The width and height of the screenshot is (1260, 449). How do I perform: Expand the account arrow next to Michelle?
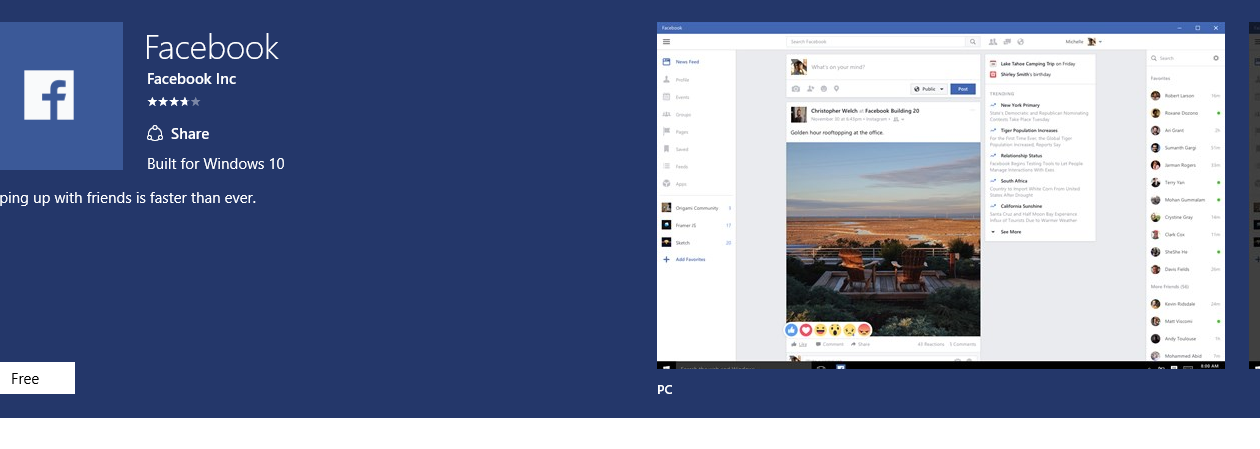[x=1100, y=42]
